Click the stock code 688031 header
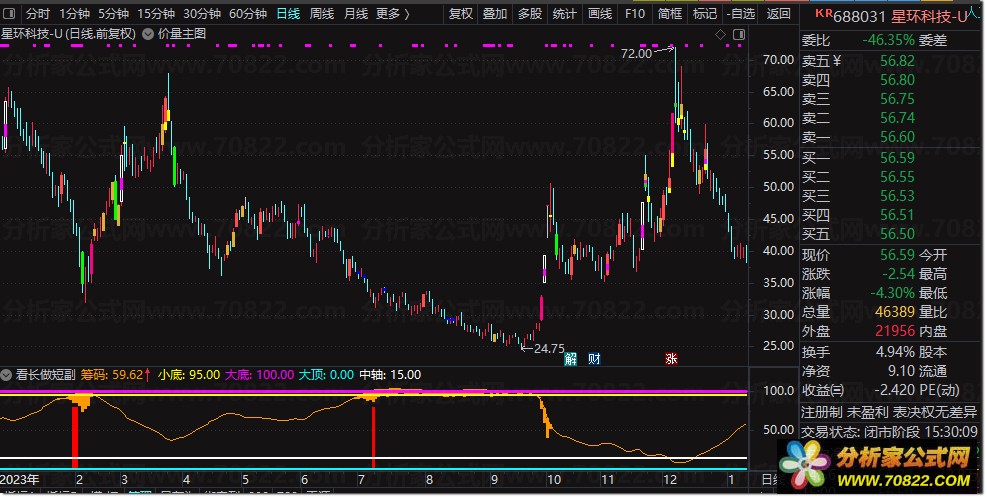 (859, 16)
